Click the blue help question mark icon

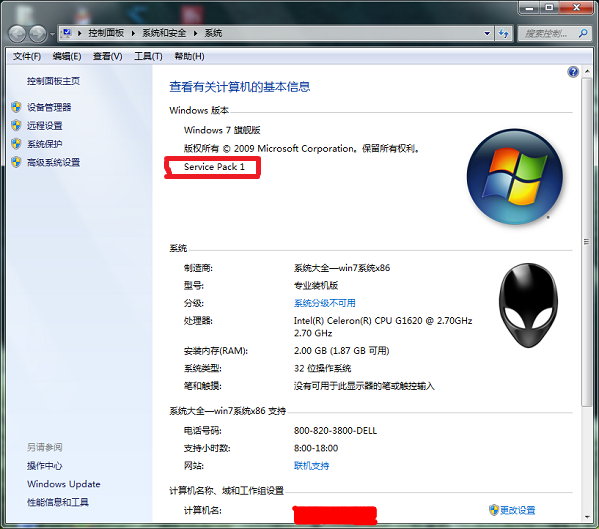point(573,72)
